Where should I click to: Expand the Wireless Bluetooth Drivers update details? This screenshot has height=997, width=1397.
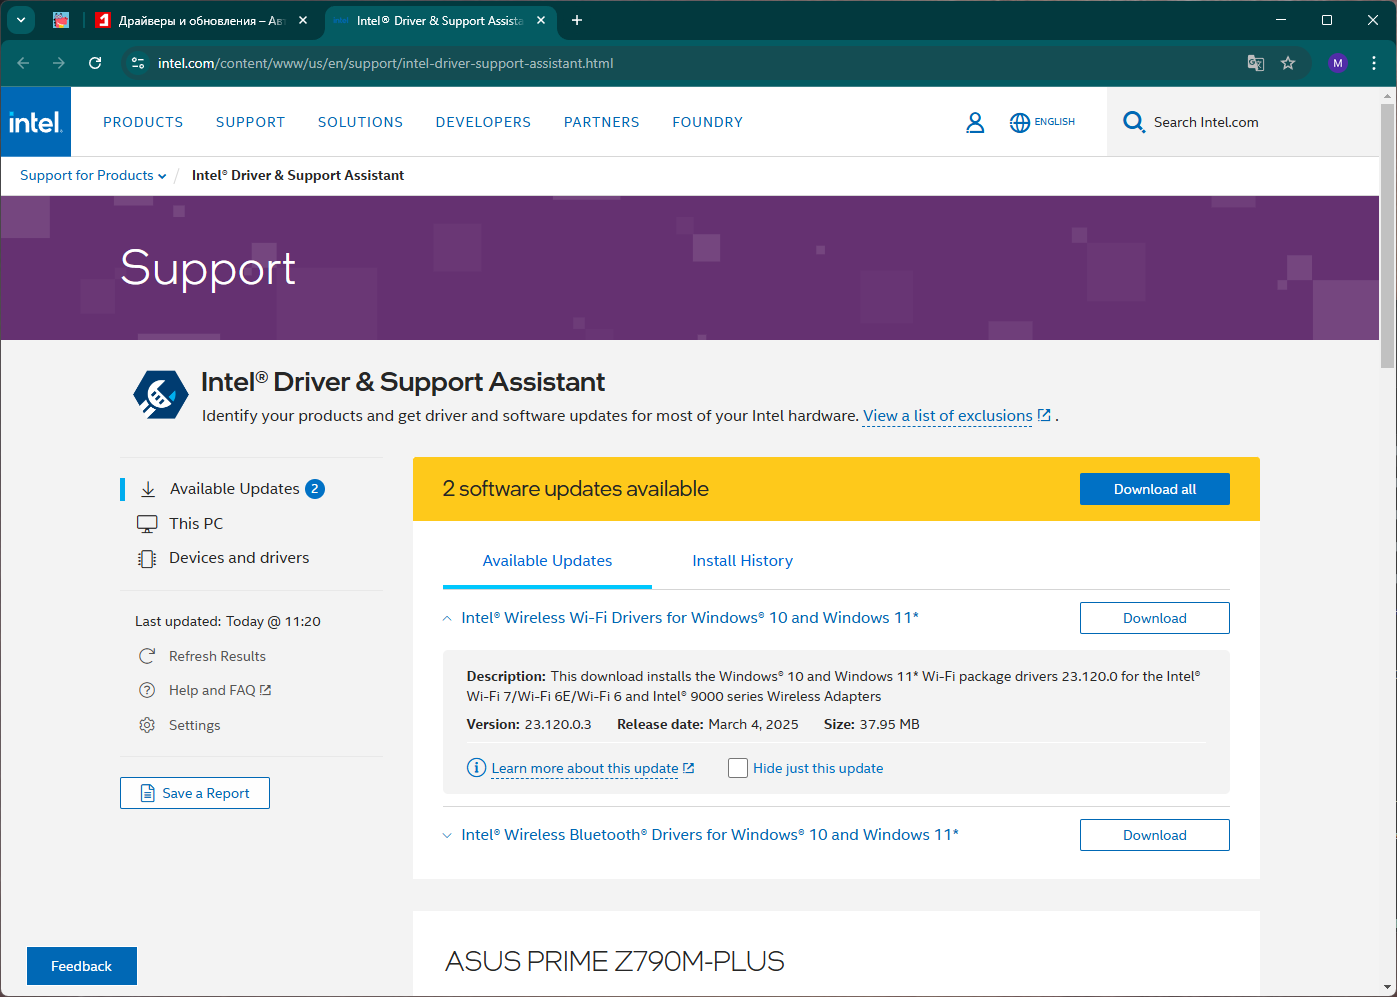click(x=447, y=835)
